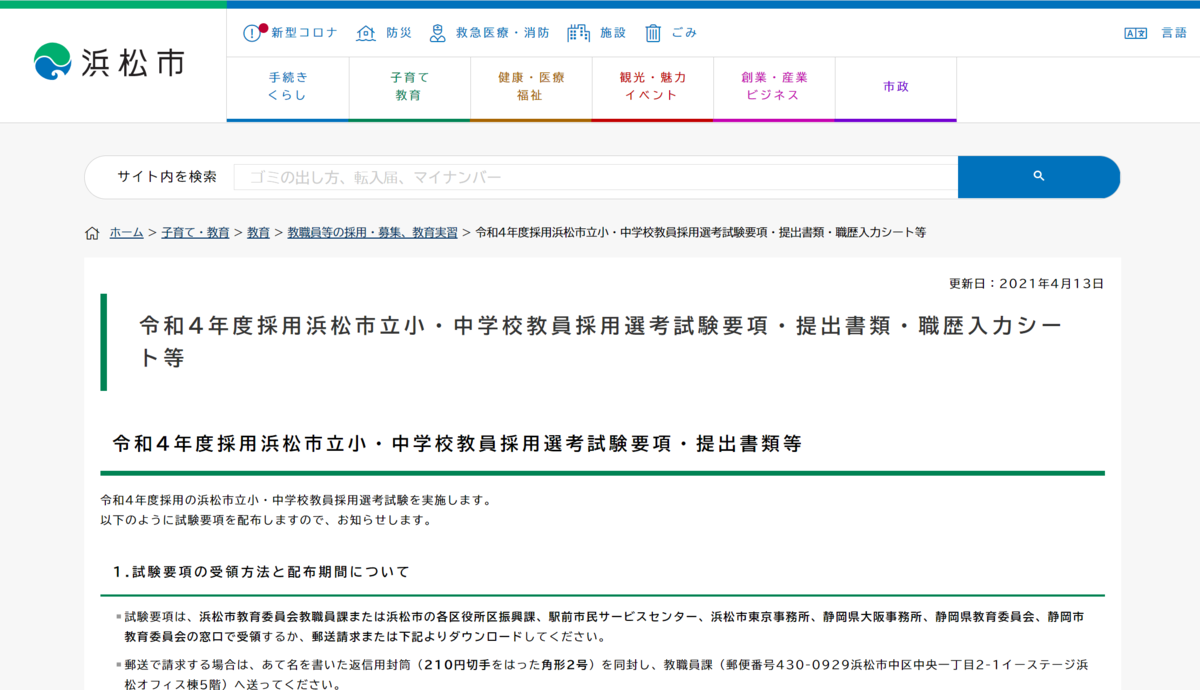Click the final breadcrumb page title text
Image resolution: width=1200 pixels, height=690 pixels.
pos(700,232)
